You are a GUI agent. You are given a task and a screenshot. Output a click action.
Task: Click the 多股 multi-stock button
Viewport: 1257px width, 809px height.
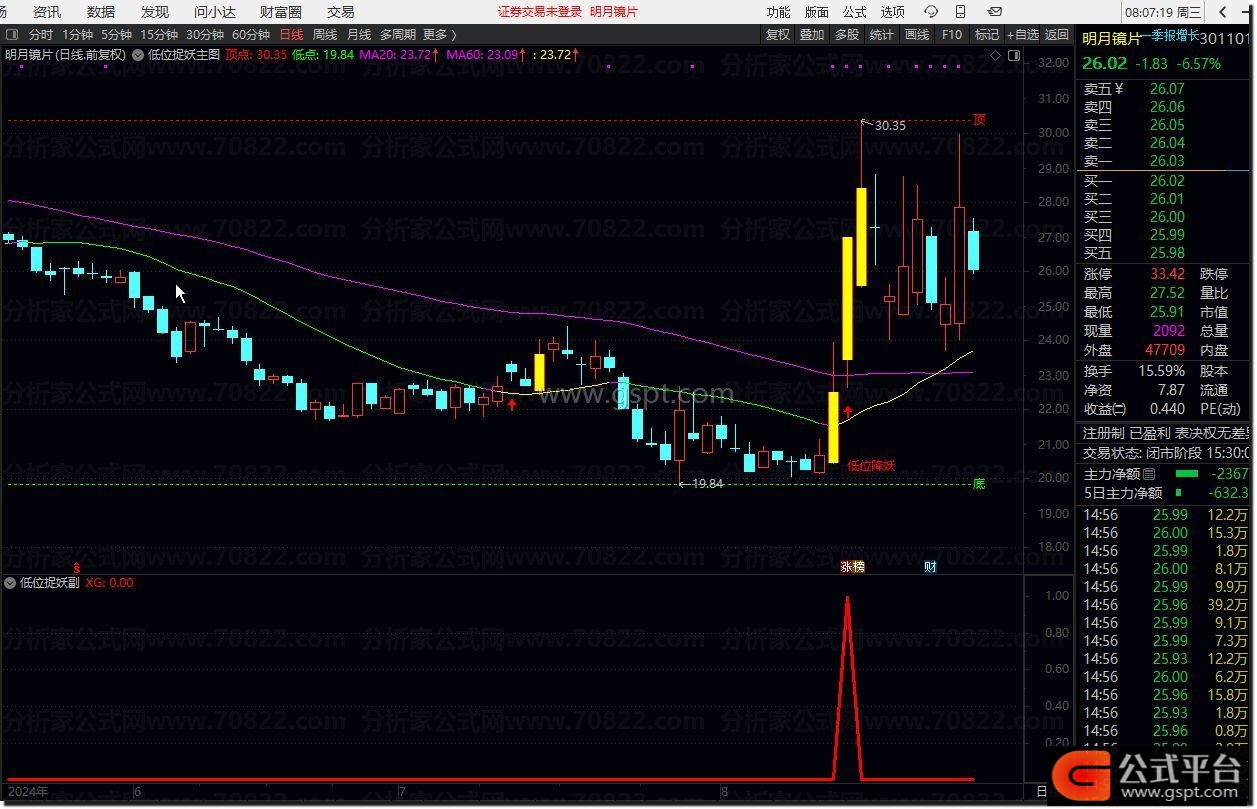click(847, 34)
